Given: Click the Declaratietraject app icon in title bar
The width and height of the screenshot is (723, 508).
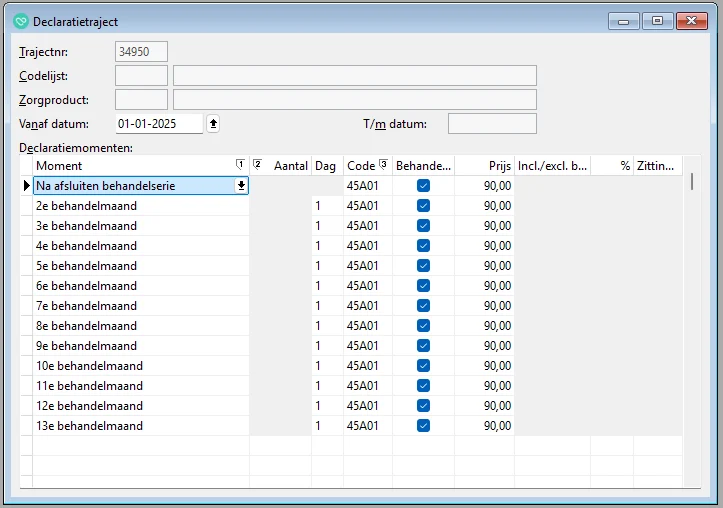Looking at the screenshot, I should (21, 21).
